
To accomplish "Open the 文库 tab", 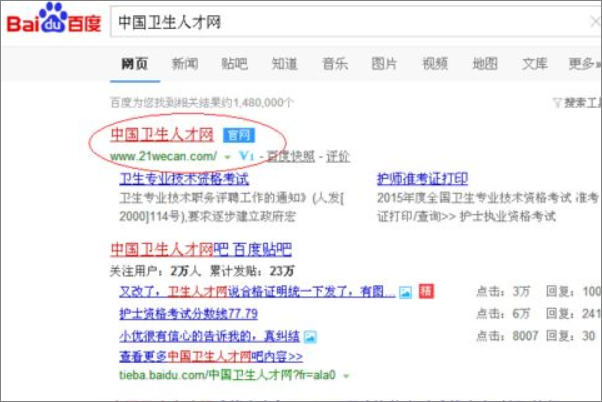I will coord(535,64).
